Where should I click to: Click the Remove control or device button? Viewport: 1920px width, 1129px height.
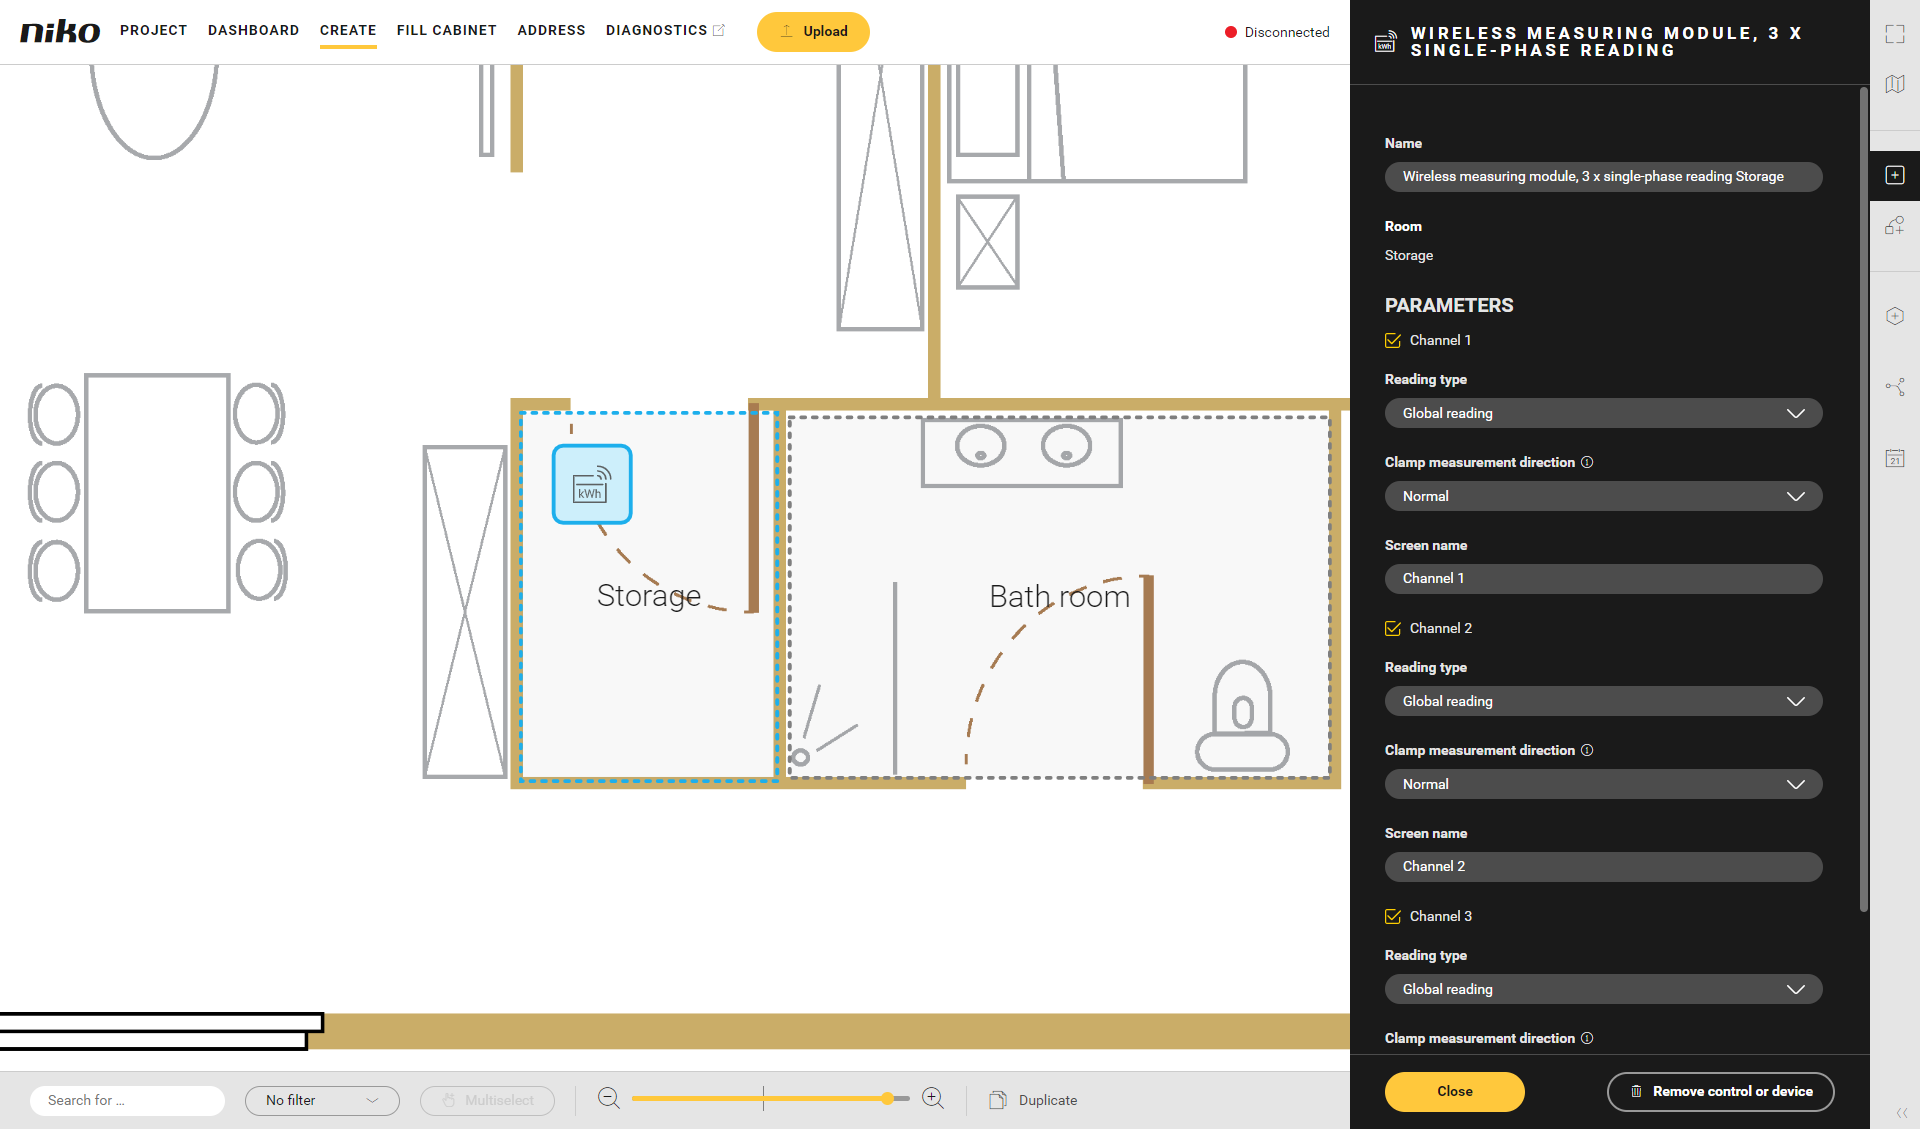coord(1720,1091)
